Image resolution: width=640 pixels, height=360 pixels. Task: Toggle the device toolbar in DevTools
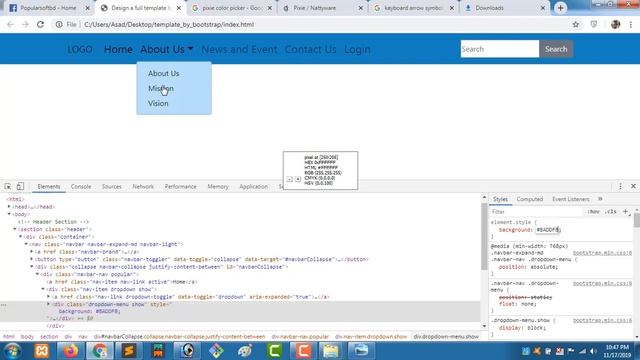point(20,187)
